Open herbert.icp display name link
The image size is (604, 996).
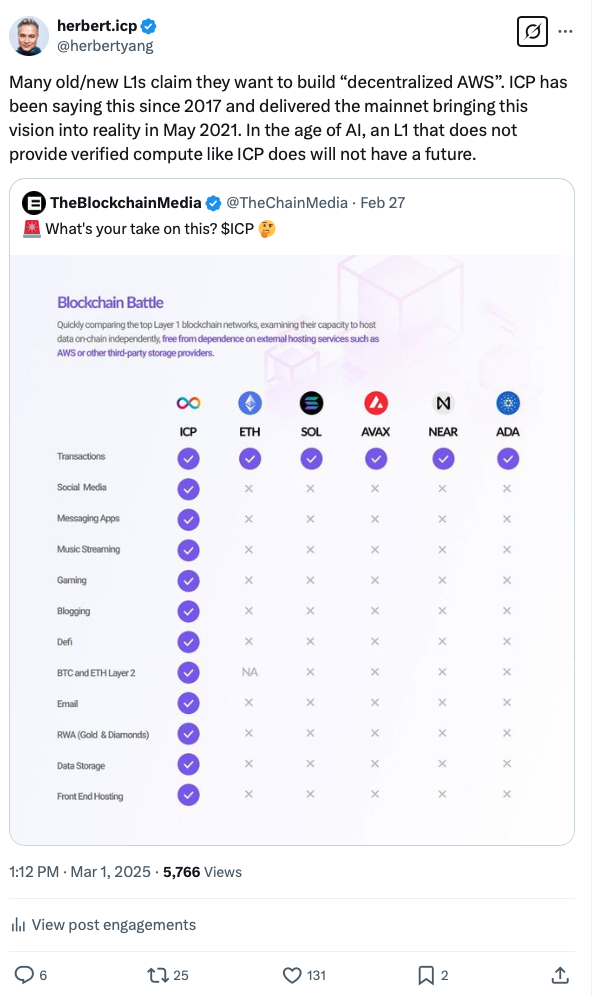pyautogui.click(x=96, y=26)
